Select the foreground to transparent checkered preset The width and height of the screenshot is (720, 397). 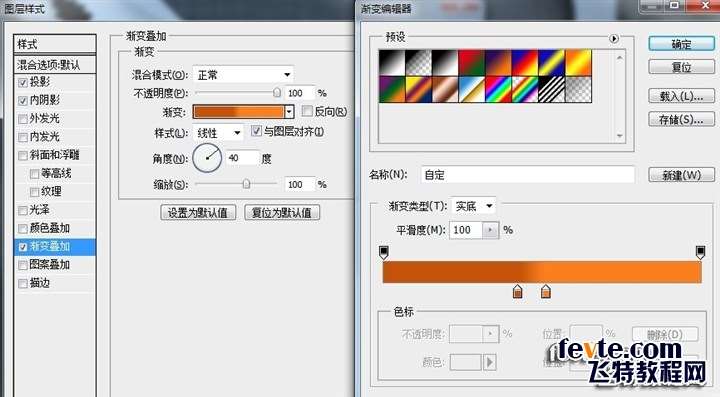coord(418,62)
